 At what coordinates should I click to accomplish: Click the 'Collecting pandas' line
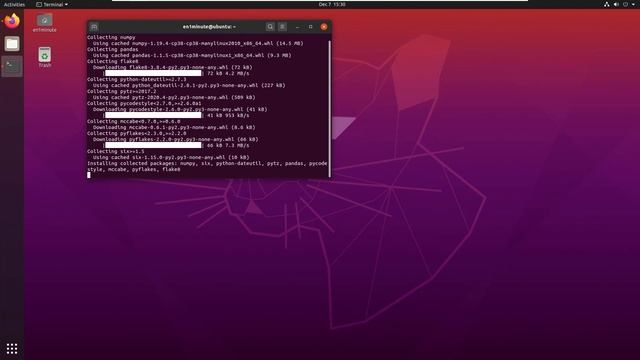tap(113, 49)
